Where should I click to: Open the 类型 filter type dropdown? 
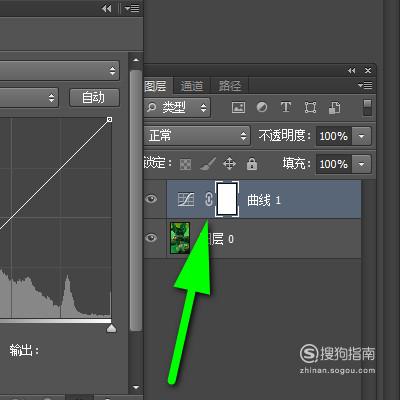point(177,107)
